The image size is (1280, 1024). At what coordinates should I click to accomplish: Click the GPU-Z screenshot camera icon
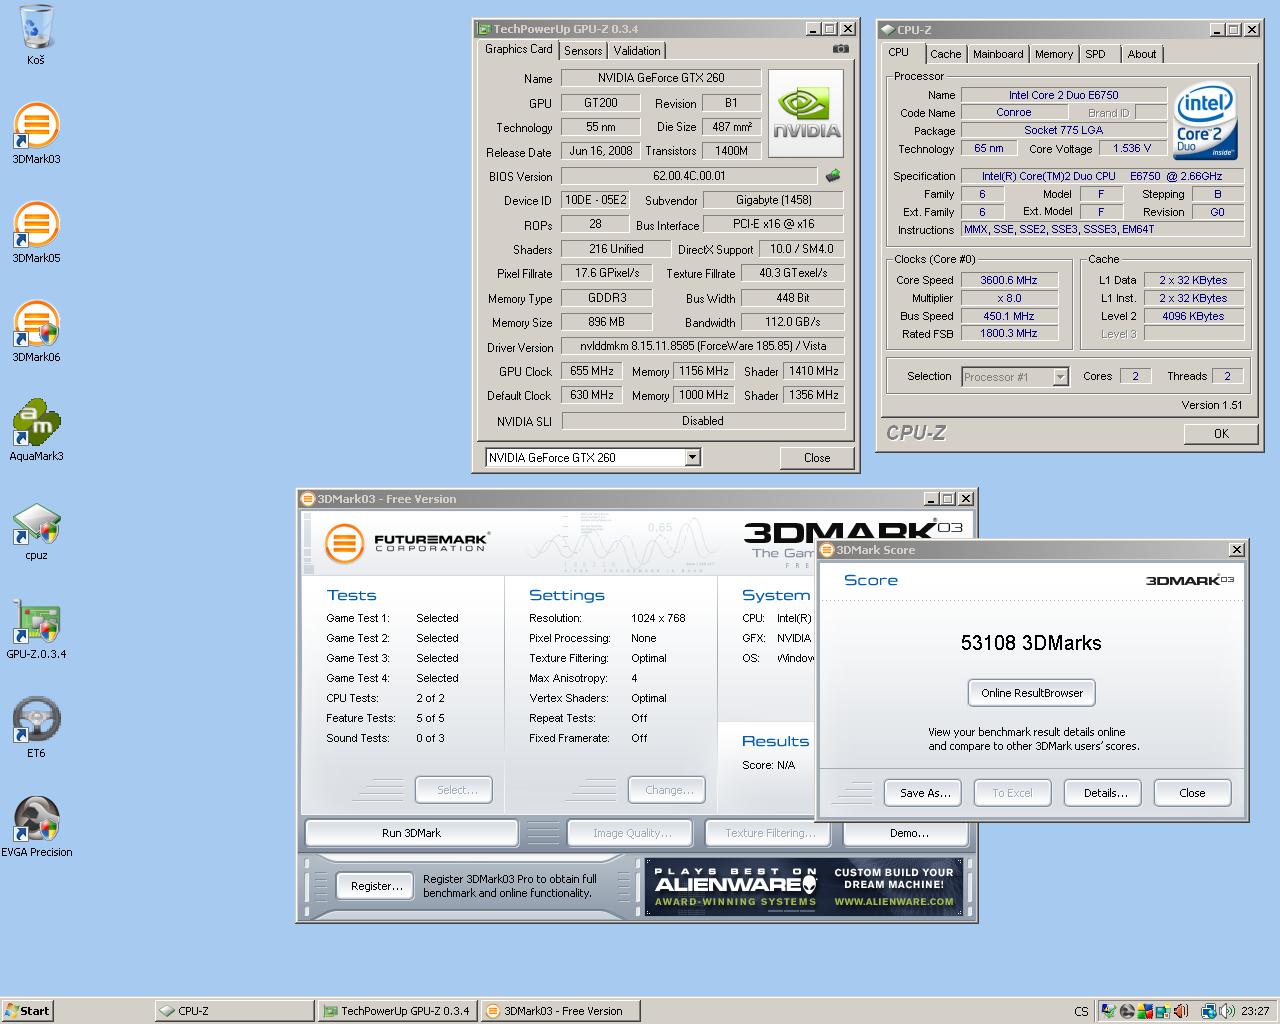841,49
